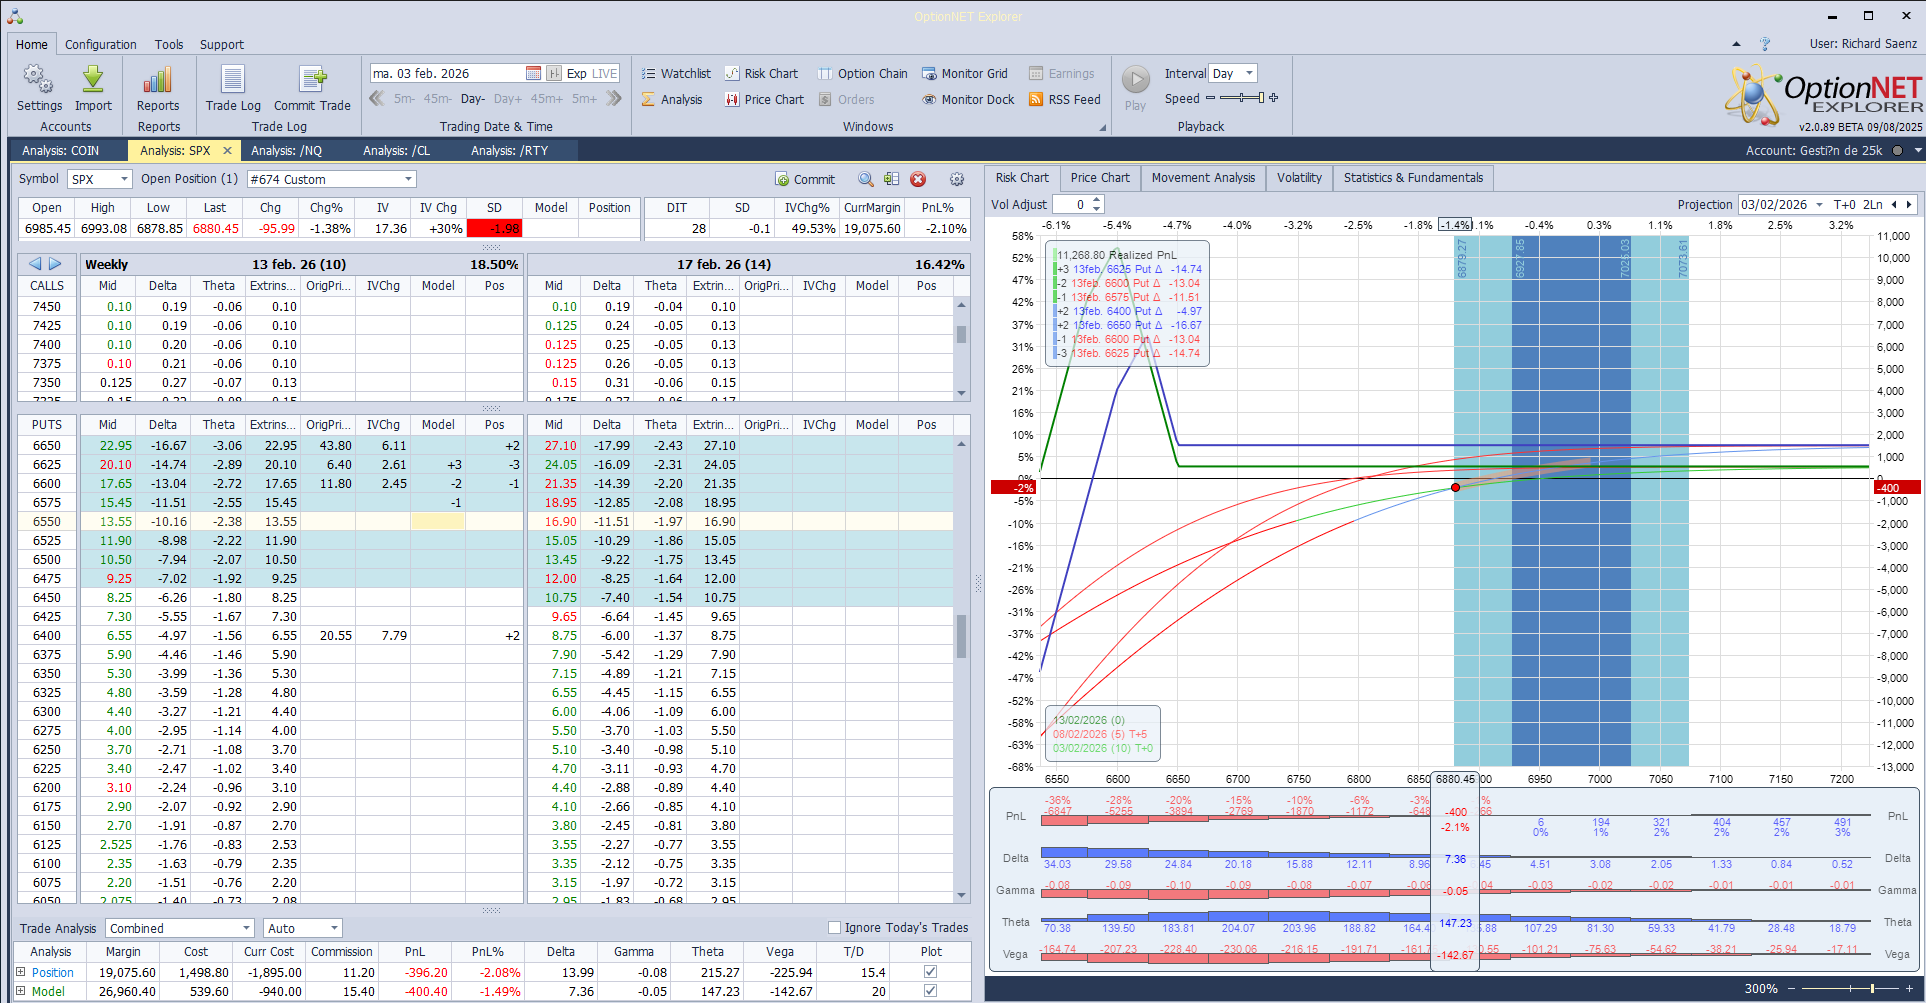
Task: Open Risk Chart window from ribbon
Action: coord(762,73)
